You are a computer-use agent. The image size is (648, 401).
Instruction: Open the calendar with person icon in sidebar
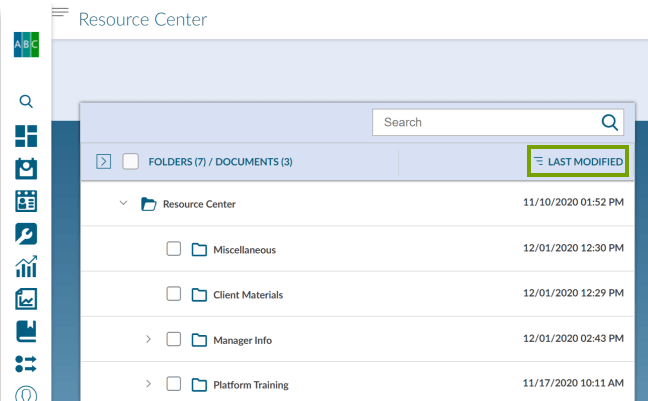click(26, 169)
